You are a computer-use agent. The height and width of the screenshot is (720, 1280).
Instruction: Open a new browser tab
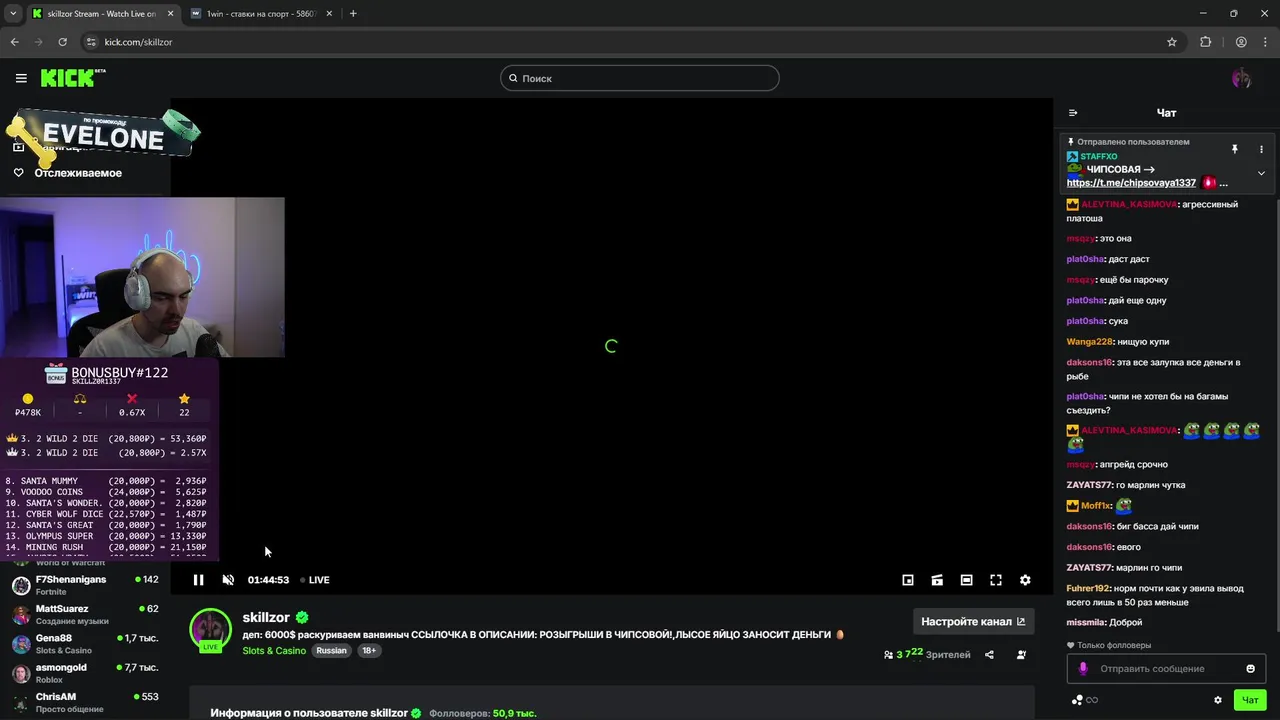point(353,14)
